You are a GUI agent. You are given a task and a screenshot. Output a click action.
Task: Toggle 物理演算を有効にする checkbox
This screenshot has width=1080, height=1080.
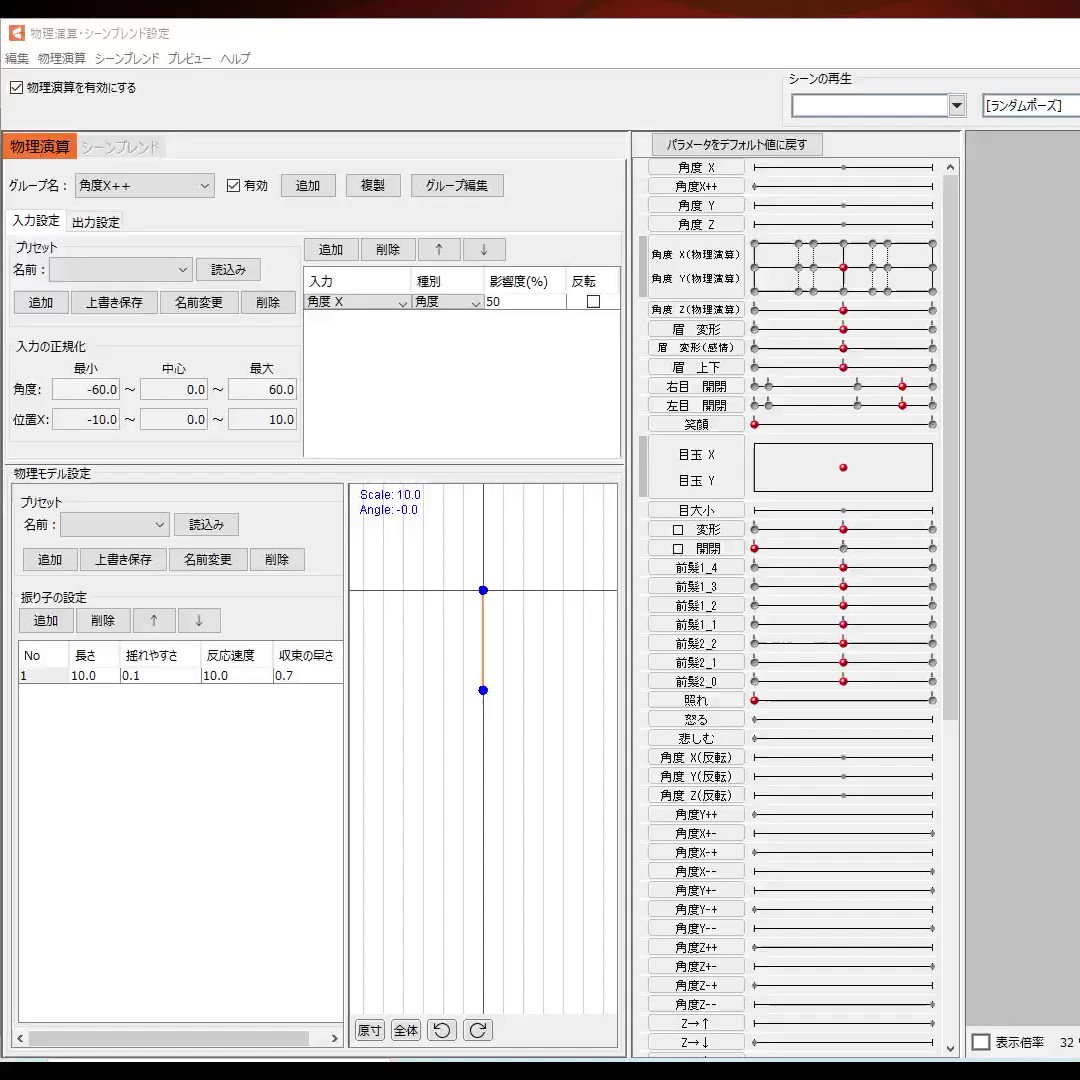[17, 87]
